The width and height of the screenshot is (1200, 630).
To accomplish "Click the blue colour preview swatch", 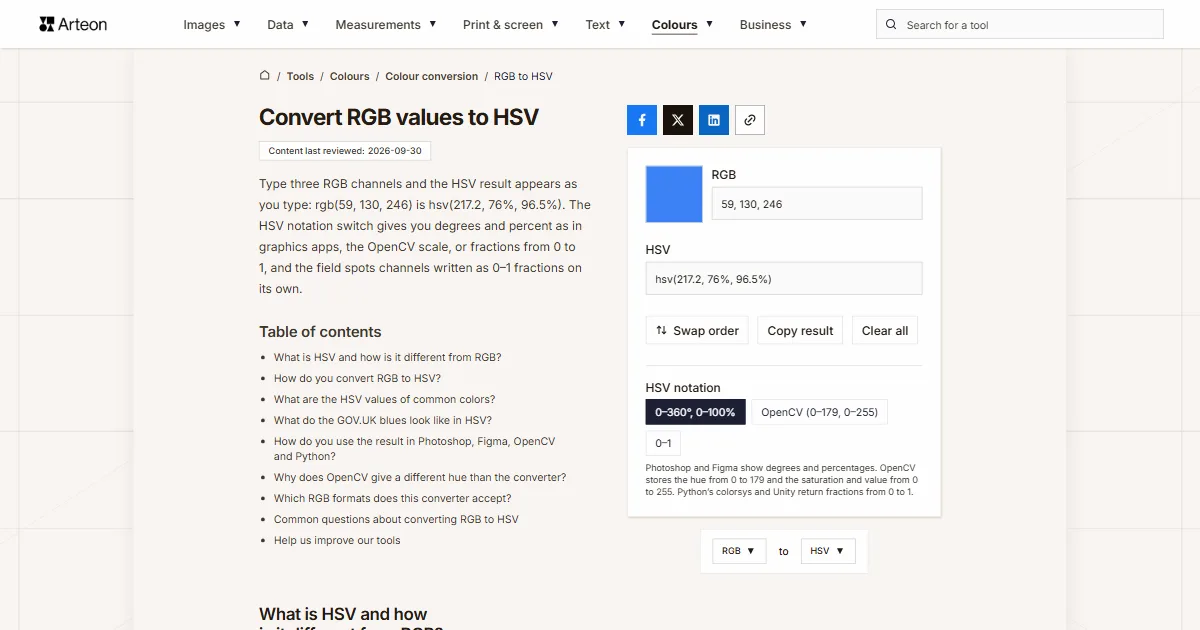I will coord(674,194).
